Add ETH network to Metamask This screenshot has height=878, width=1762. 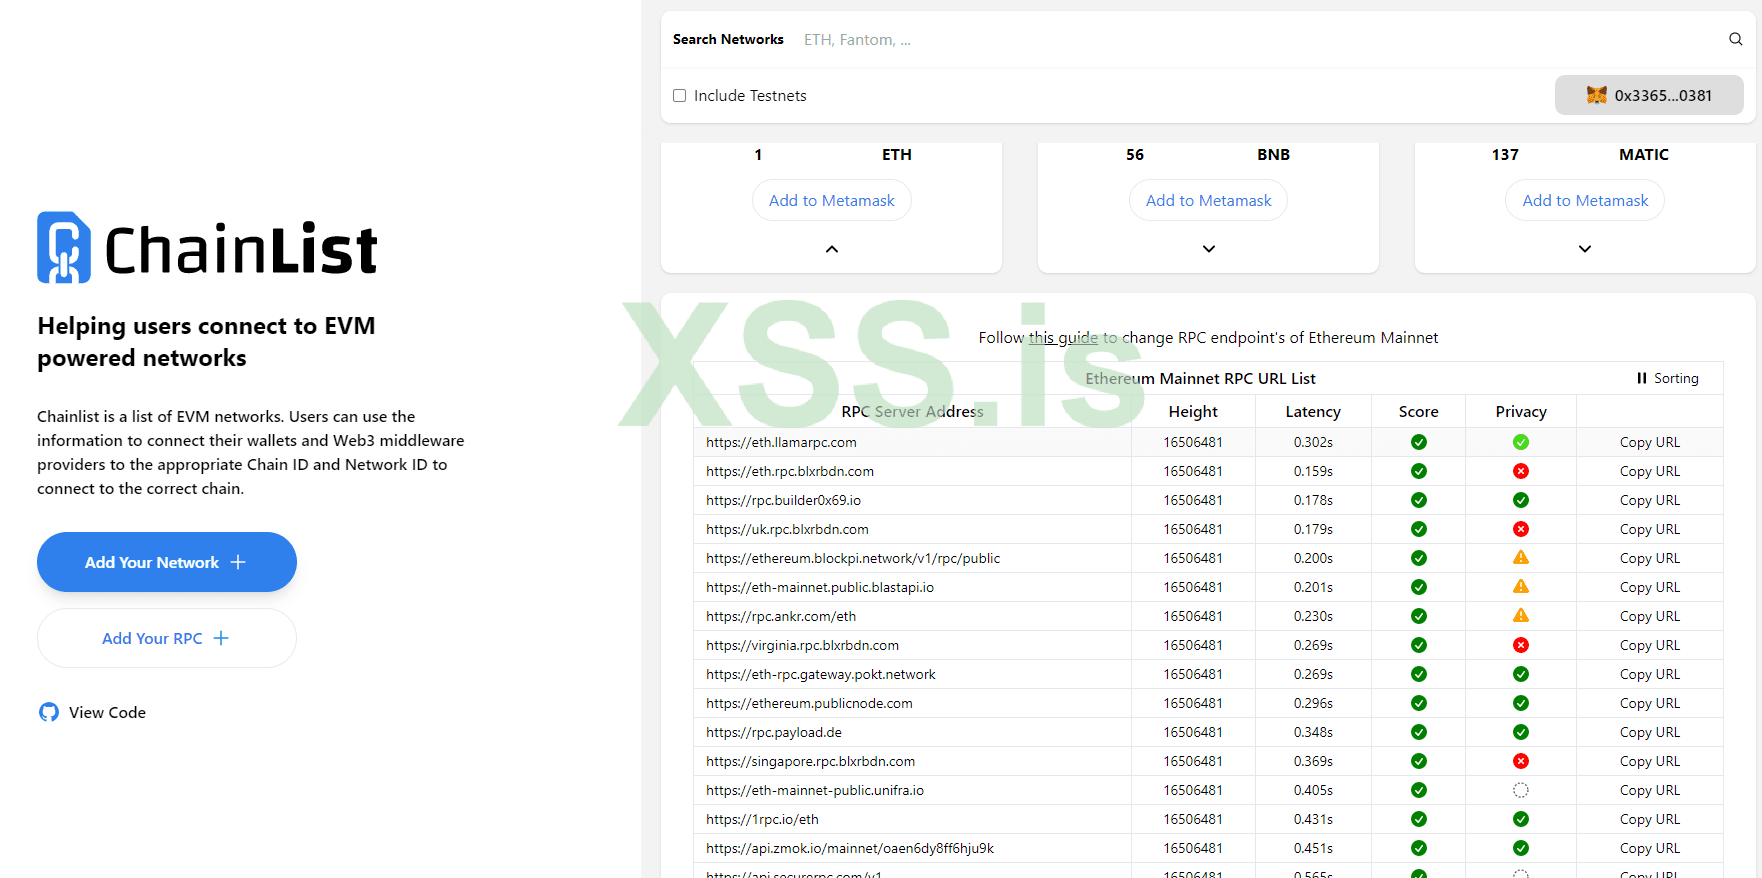pos(832,200)
